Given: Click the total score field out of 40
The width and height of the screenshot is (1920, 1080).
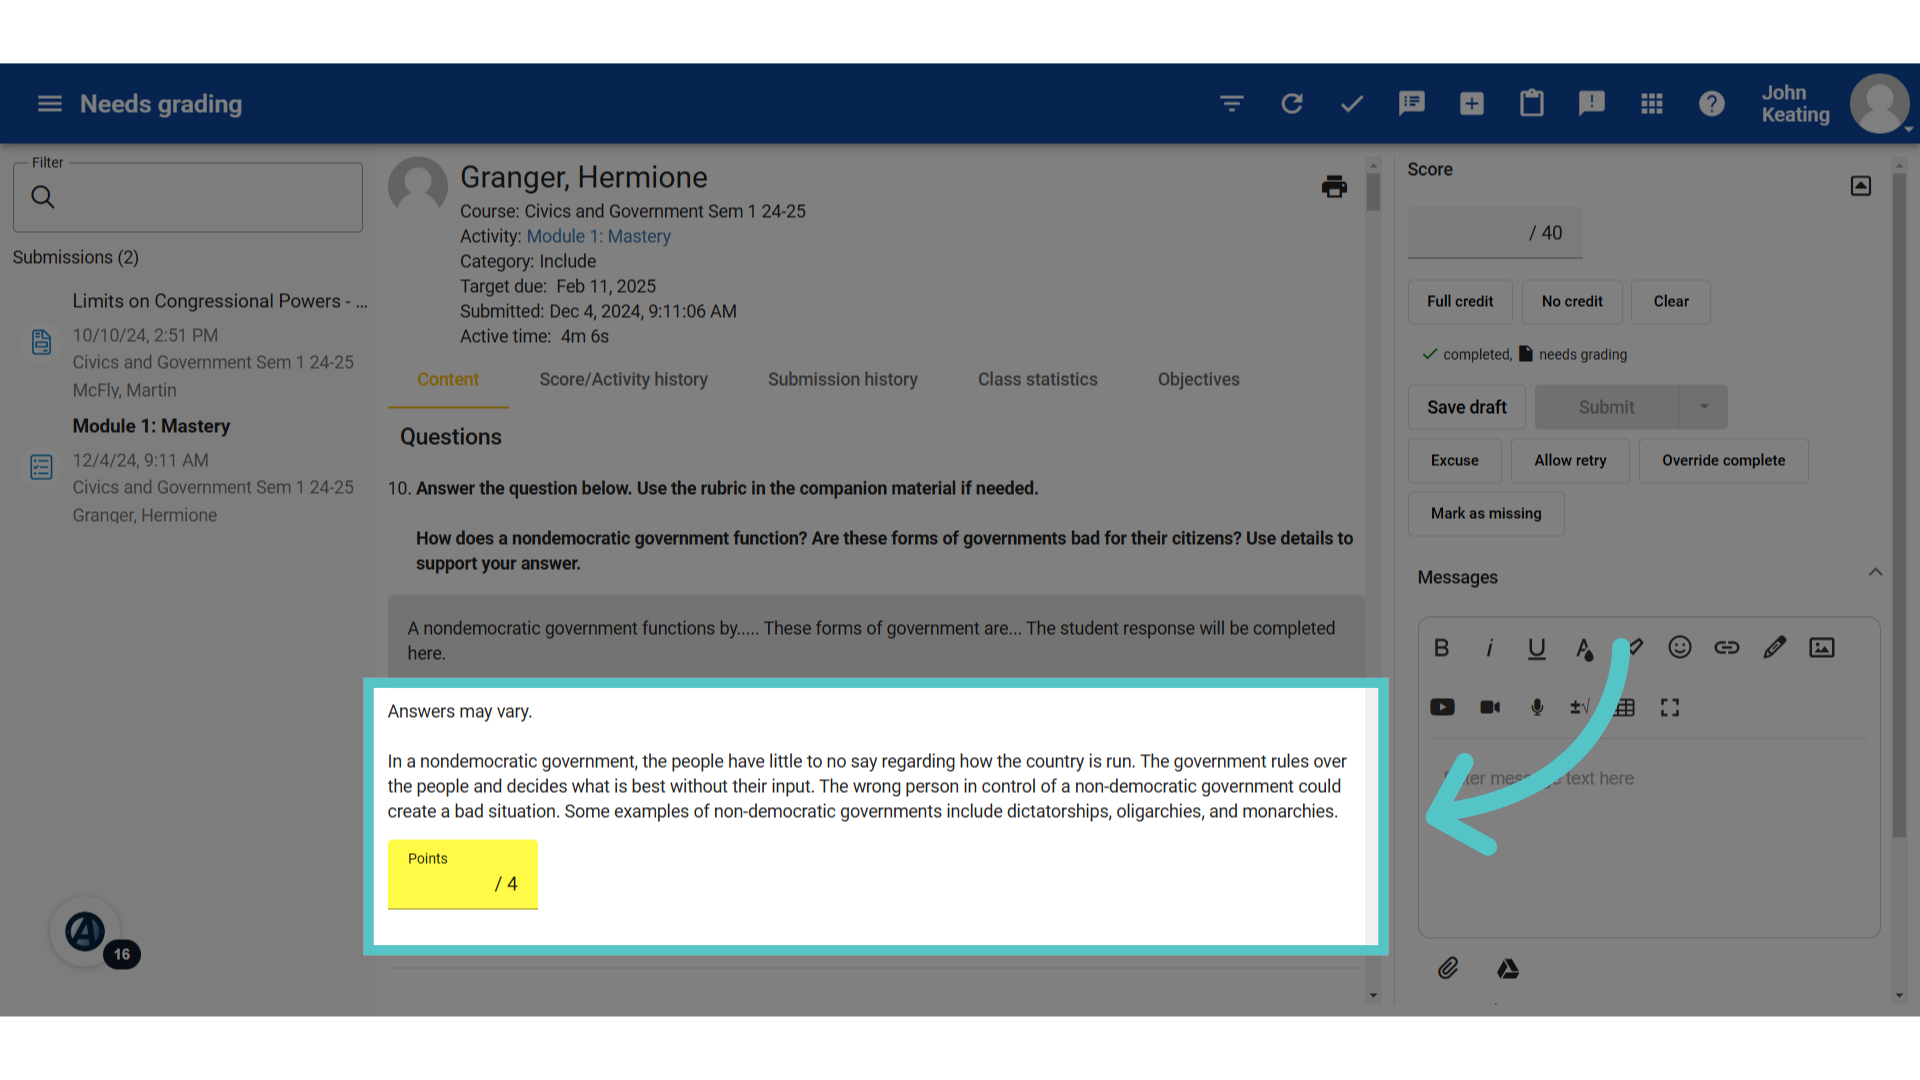Looking at the screenshot, I should click(1495, 233).
